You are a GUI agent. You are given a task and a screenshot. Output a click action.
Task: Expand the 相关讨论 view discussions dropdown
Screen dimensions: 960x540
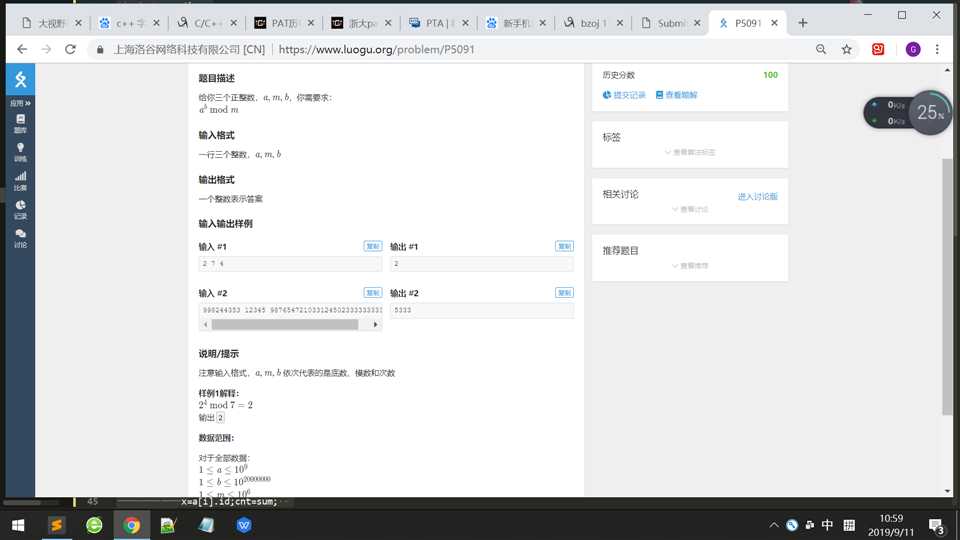click(689, 209)
